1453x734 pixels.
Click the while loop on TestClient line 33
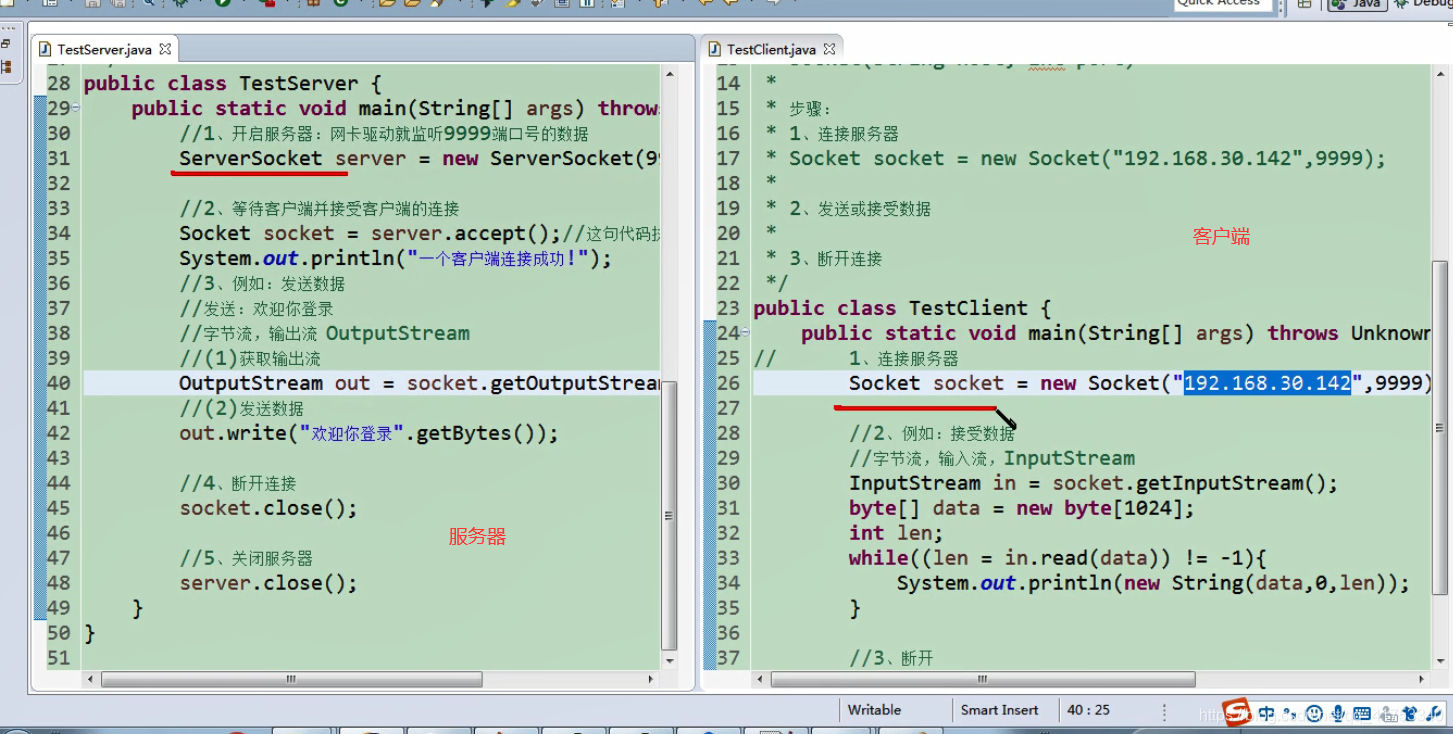[x=1058, y=558]
